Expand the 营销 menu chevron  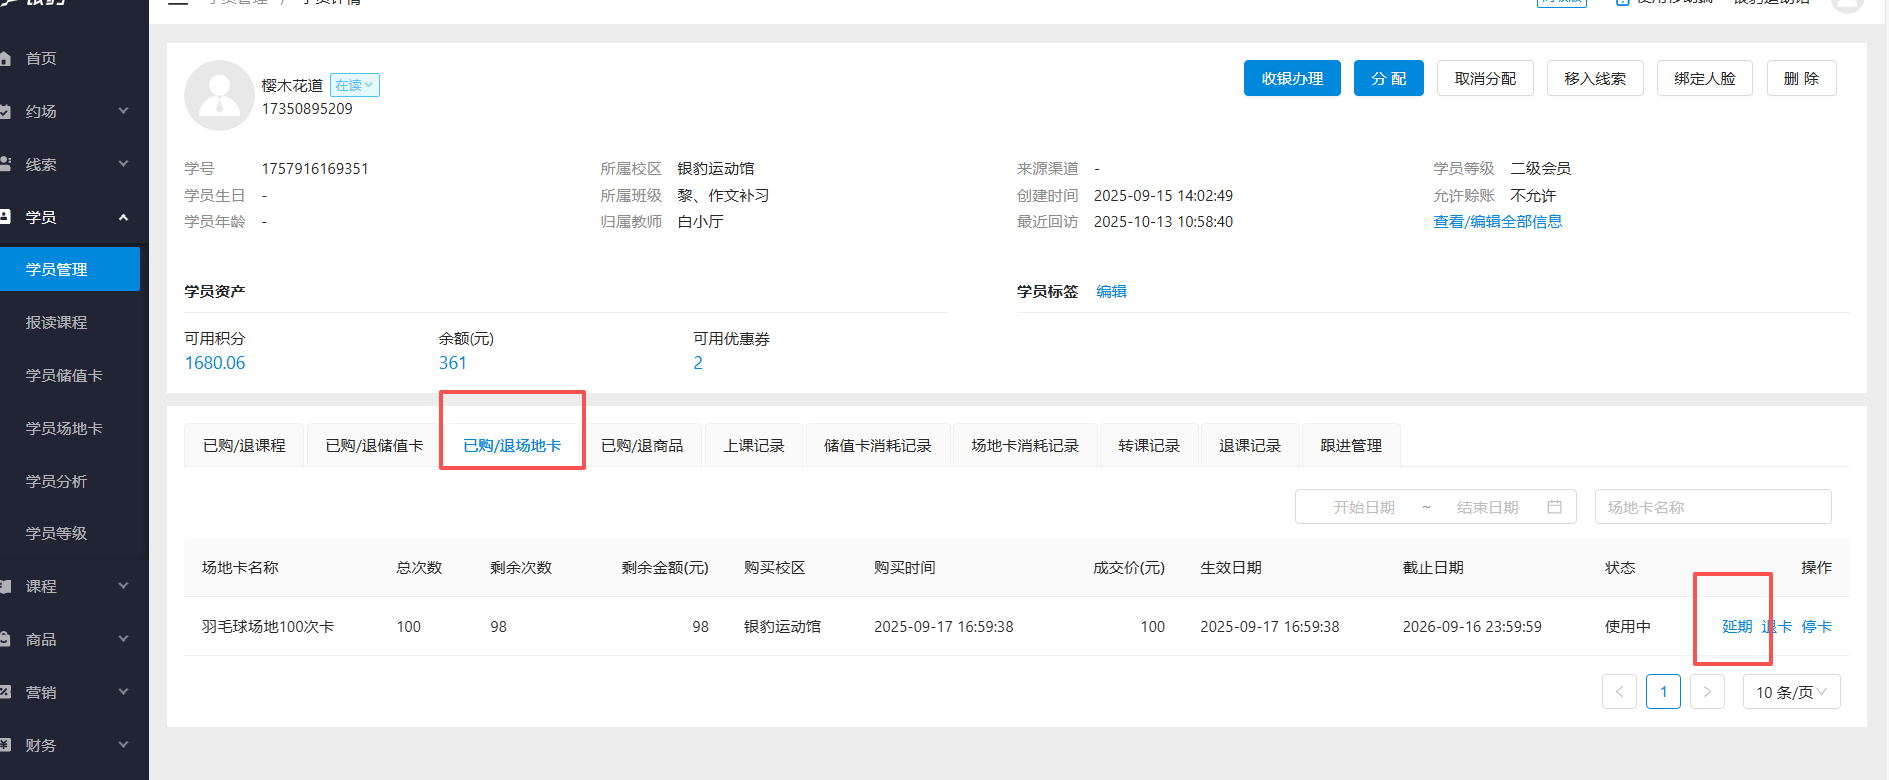123,692
